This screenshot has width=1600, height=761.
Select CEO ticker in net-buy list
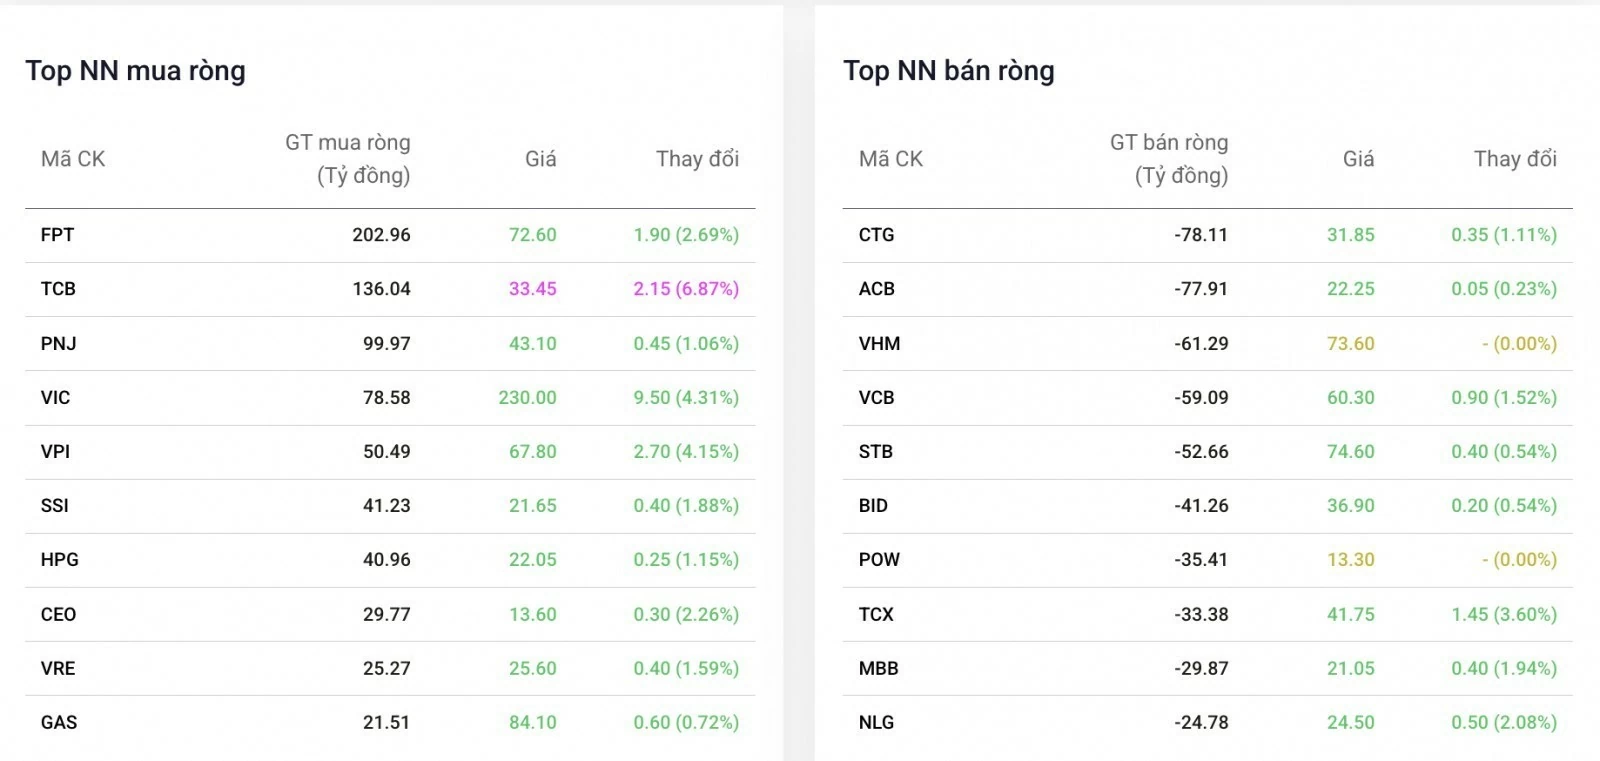(58, 615)
